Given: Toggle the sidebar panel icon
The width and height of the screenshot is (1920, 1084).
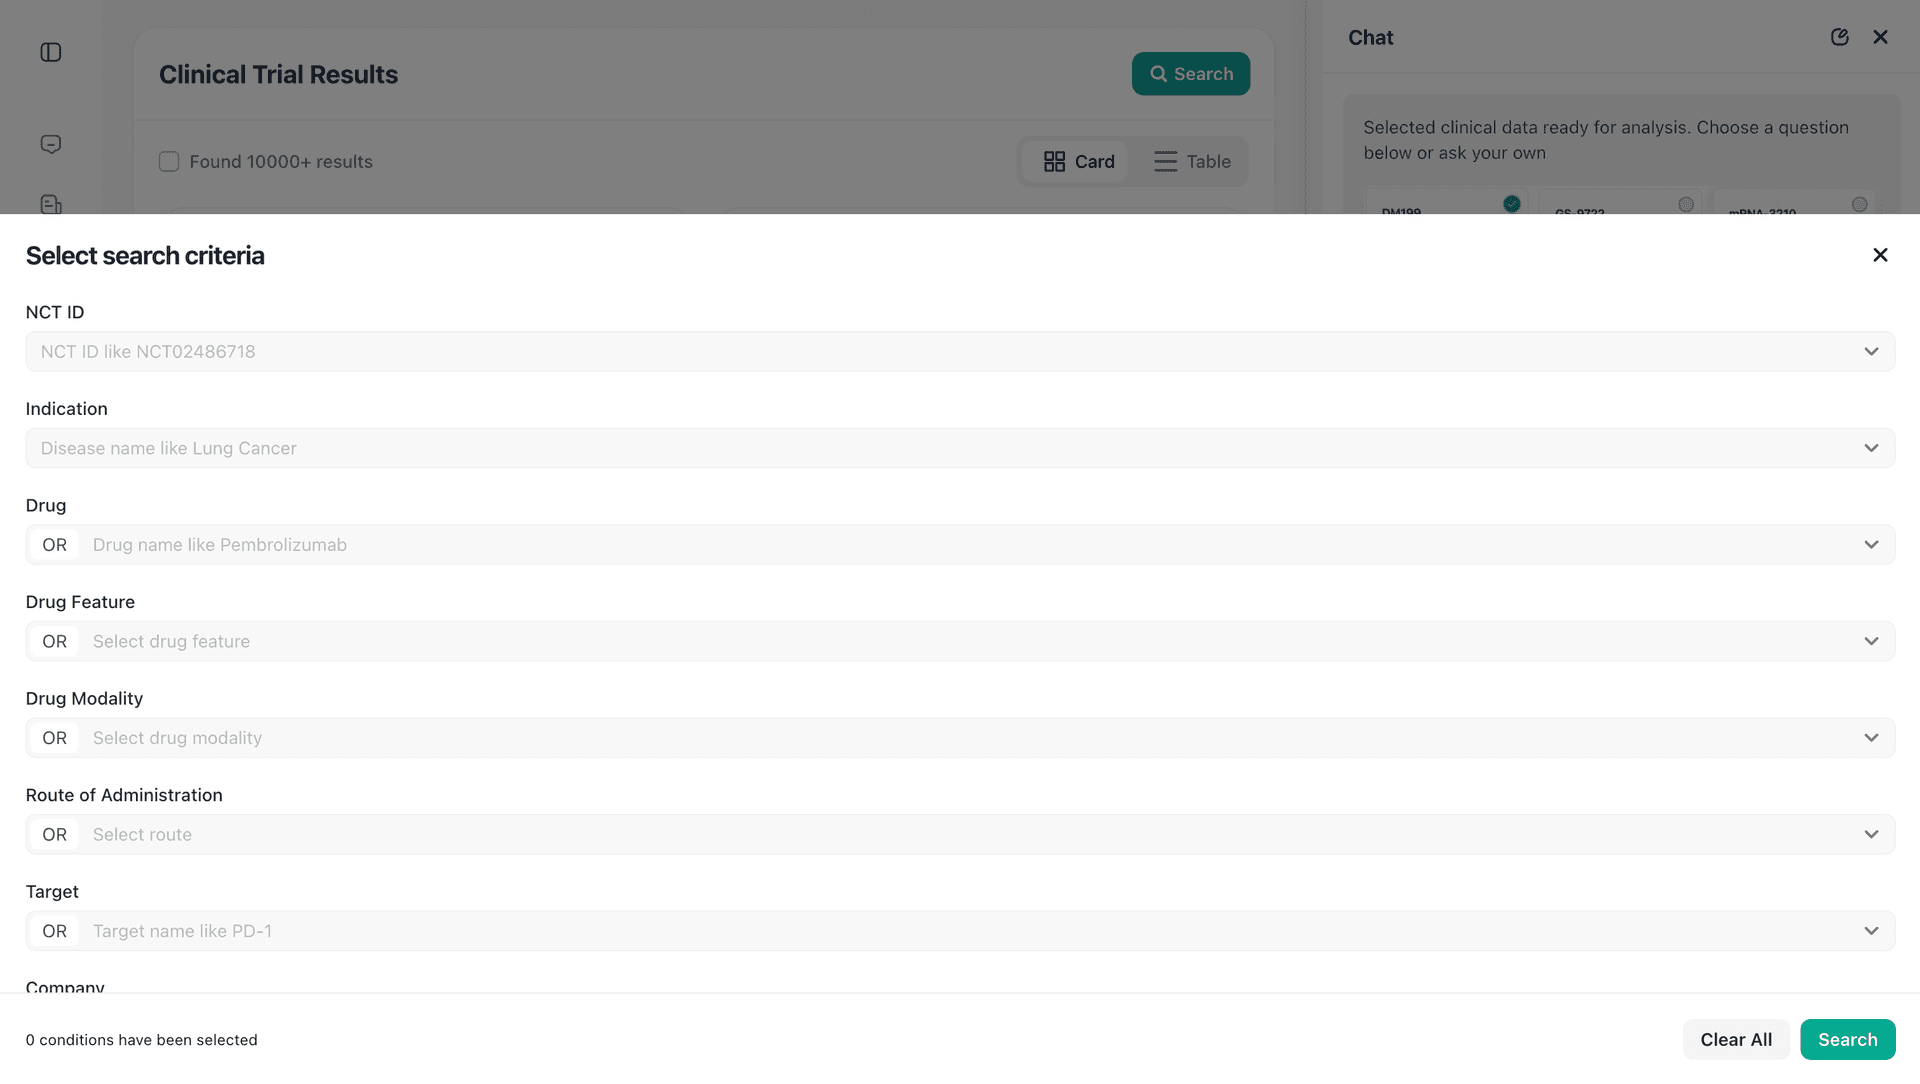Looking at the screenshot, I should (51, 52).
